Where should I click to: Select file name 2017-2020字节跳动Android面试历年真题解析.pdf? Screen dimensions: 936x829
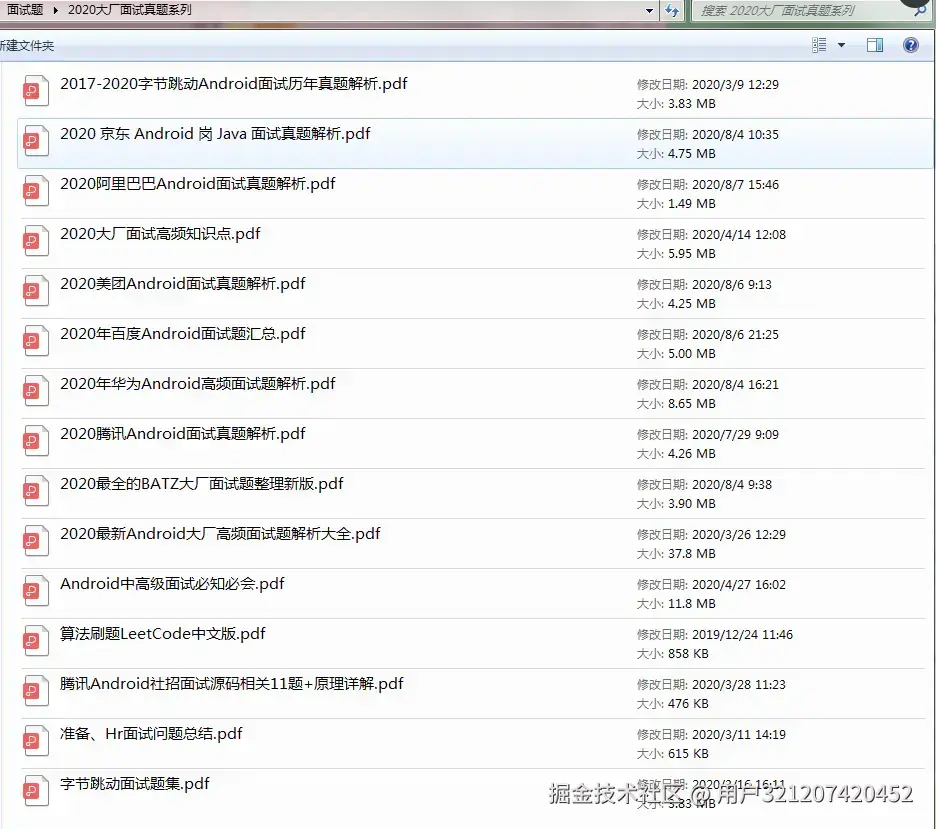tap(233, 84)
